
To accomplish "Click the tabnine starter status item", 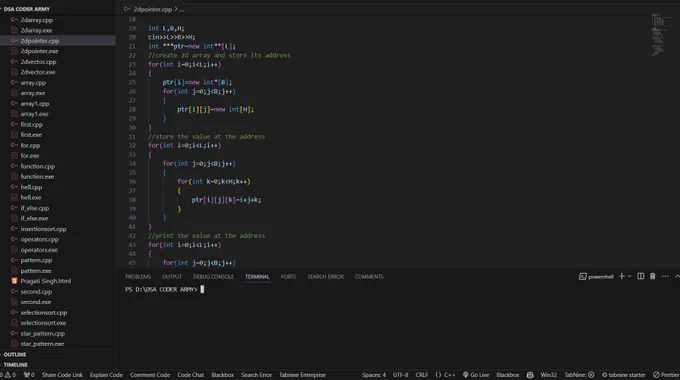I will pos(623,375).
